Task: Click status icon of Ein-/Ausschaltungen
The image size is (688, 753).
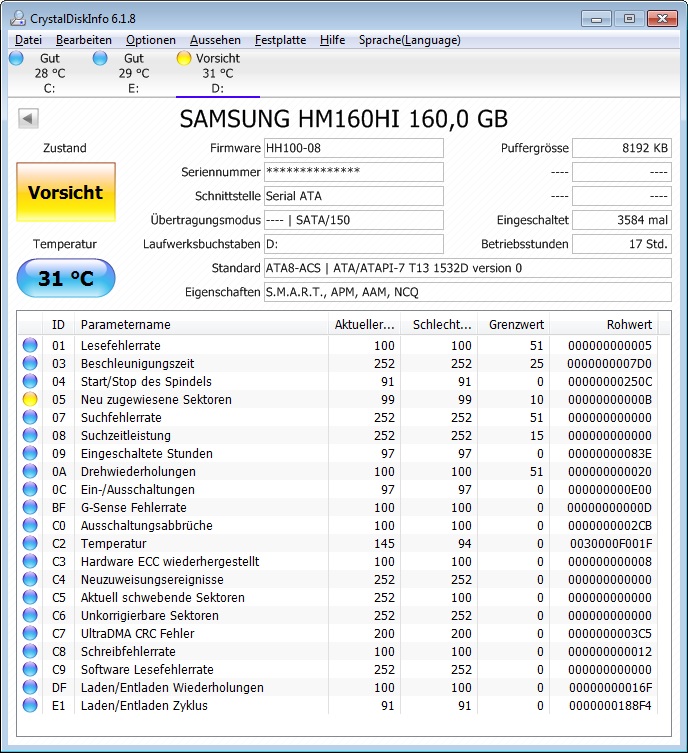Action: tap(30, 489)
